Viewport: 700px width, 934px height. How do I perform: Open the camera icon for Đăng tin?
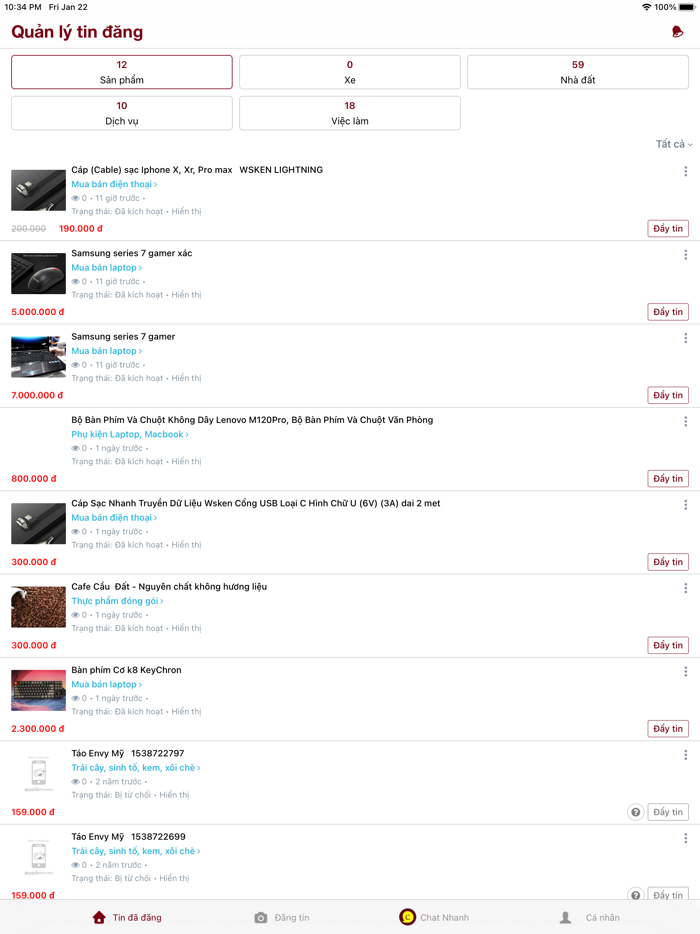(x=260, y=917)
